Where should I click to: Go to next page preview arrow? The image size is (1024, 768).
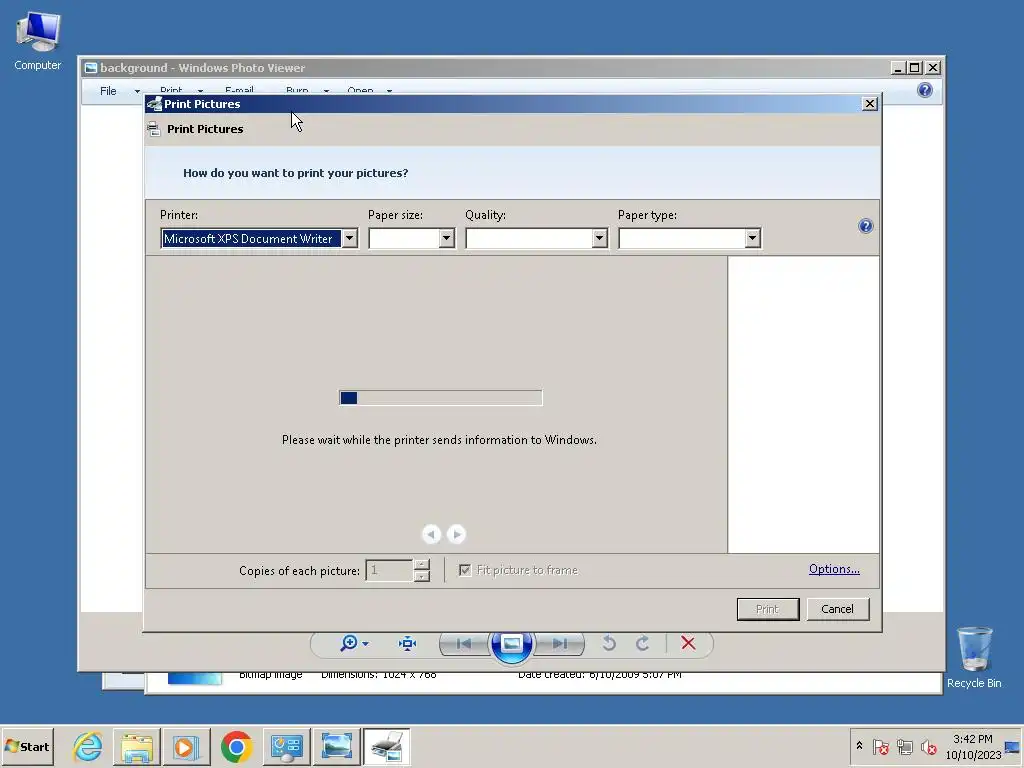(456, 534)
